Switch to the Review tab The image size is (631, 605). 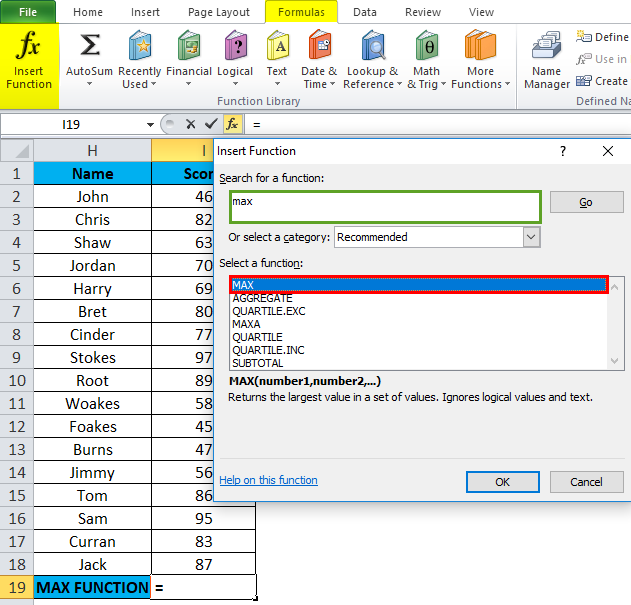point(423,12)
